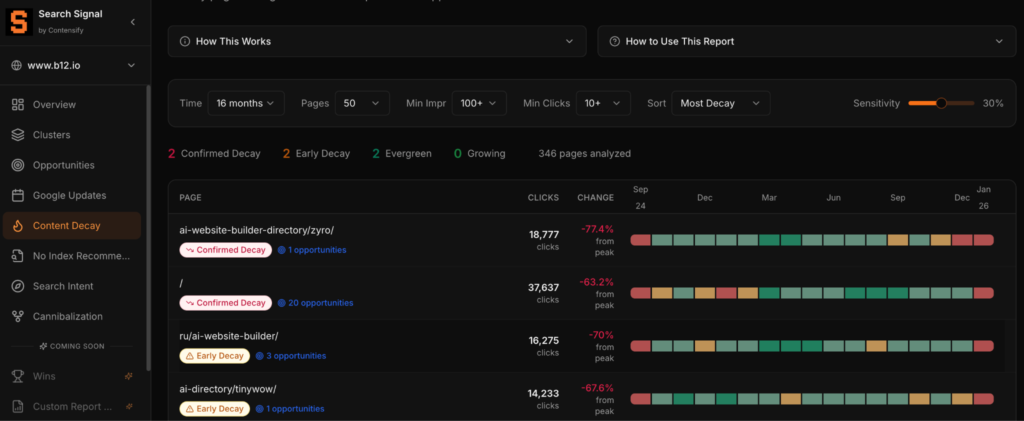Adjust the Sensitivity slider handle
This screenshot has height=421, width=1024.
click(941, 103)
